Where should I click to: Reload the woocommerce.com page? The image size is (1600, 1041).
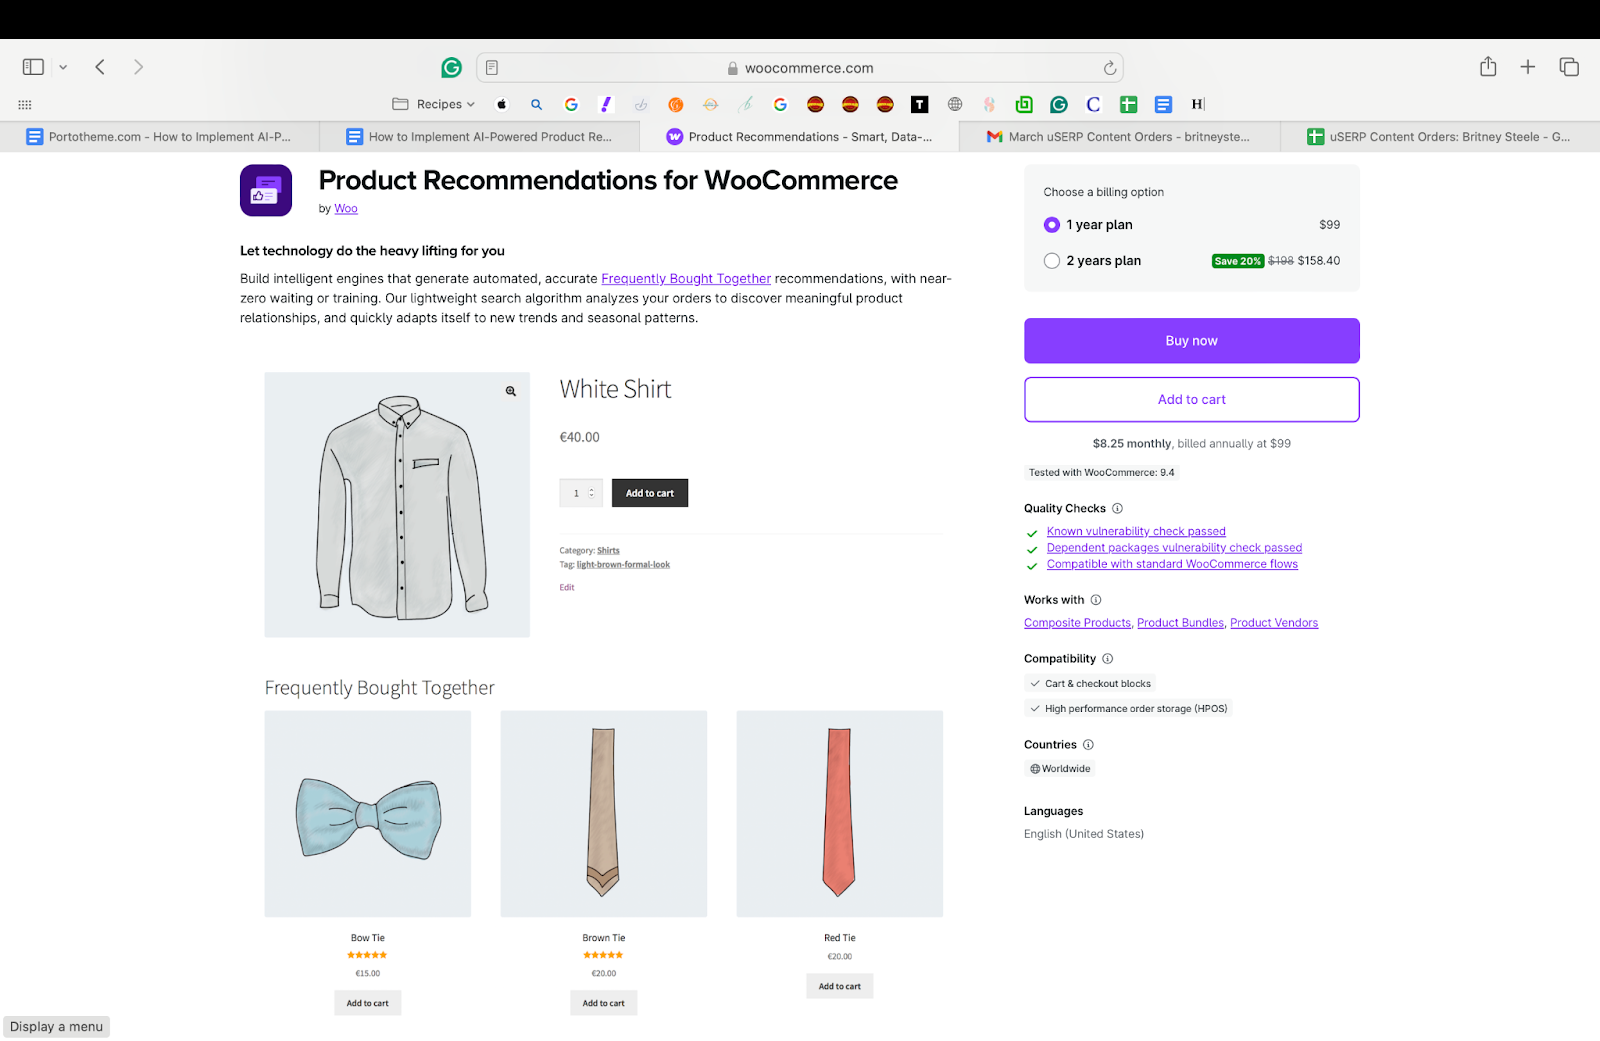pyautogui.click(x=1109, y=68)
